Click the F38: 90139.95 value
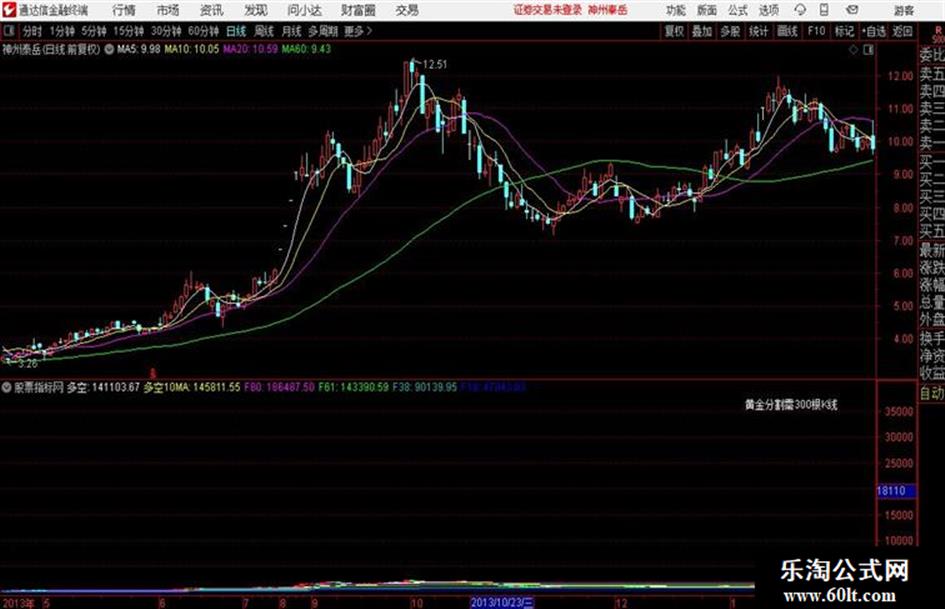Viewport: 945px width, 609px height. click(x=424, y=388)
